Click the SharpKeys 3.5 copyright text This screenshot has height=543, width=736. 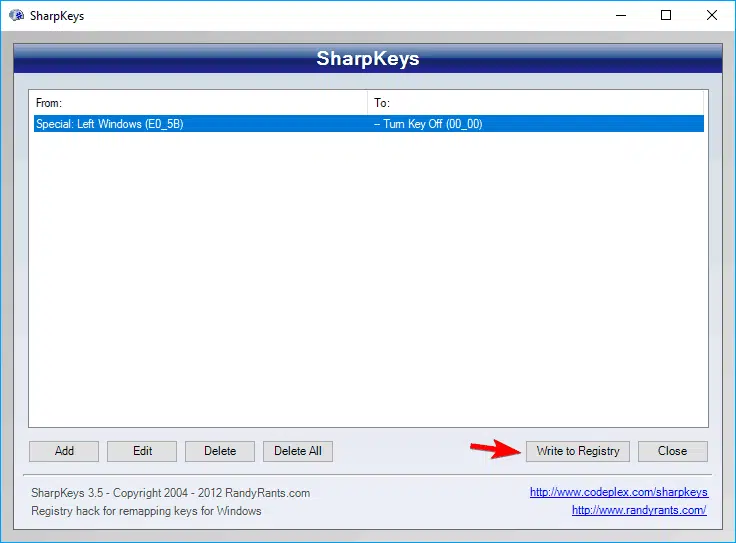(170, 493)
